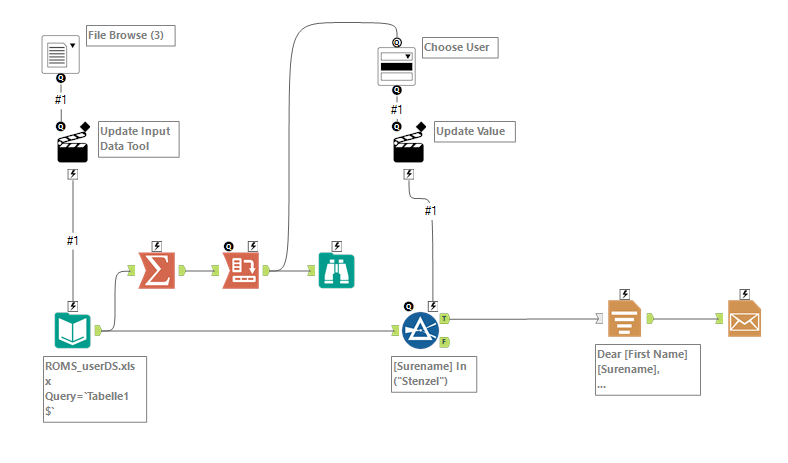The height and width of the screenshot is (463, 788).
Task: Select the Report Text tool icon
Action: point(624,319)
